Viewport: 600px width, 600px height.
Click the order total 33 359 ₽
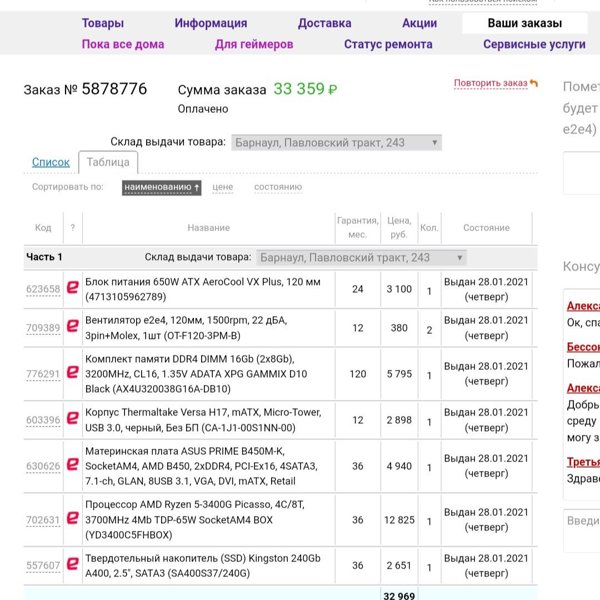point(305,89)
